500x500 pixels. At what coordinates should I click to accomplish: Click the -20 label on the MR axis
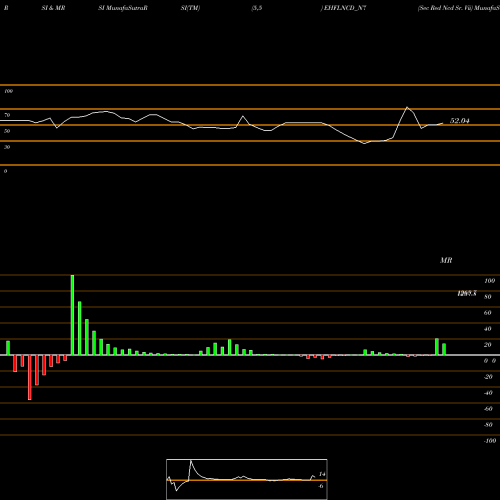pos(488,377)
